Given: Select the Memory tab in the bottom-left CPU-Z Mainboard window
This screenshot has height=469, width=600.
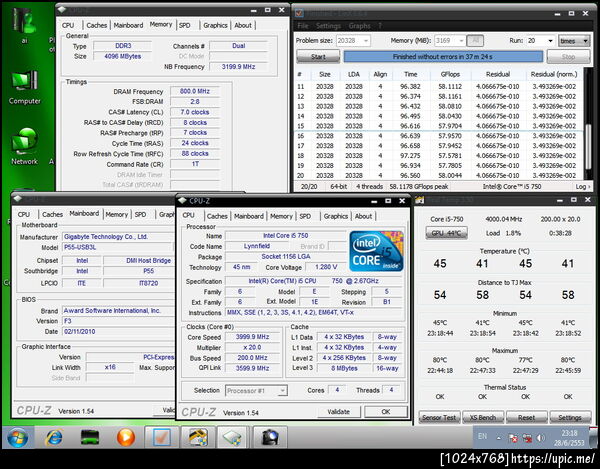Looking at the screenshot, I should pyautogui.click(x=117, y=215).
